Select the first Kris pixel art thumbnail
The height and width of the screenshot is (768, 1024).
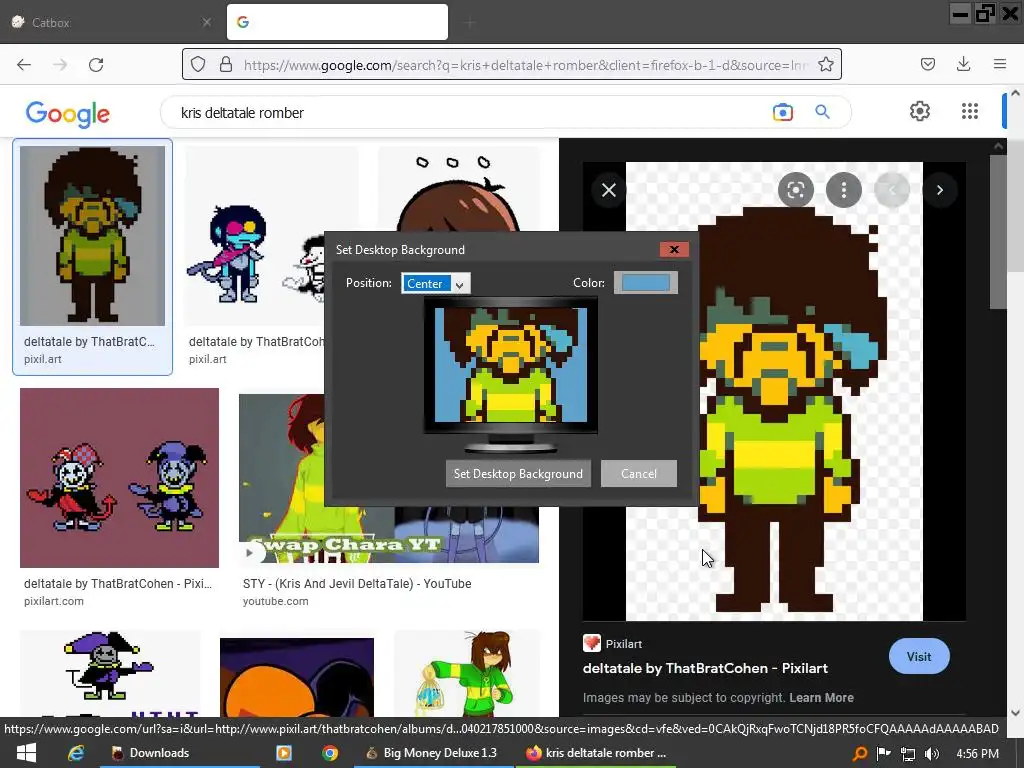[92, 236]
